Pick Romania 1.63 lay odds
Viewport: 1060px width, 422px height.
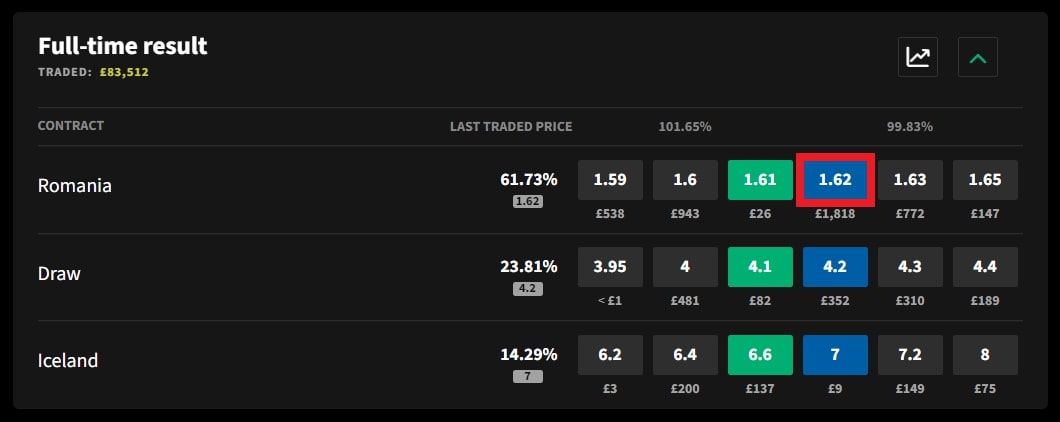click(x=910, y=180)
